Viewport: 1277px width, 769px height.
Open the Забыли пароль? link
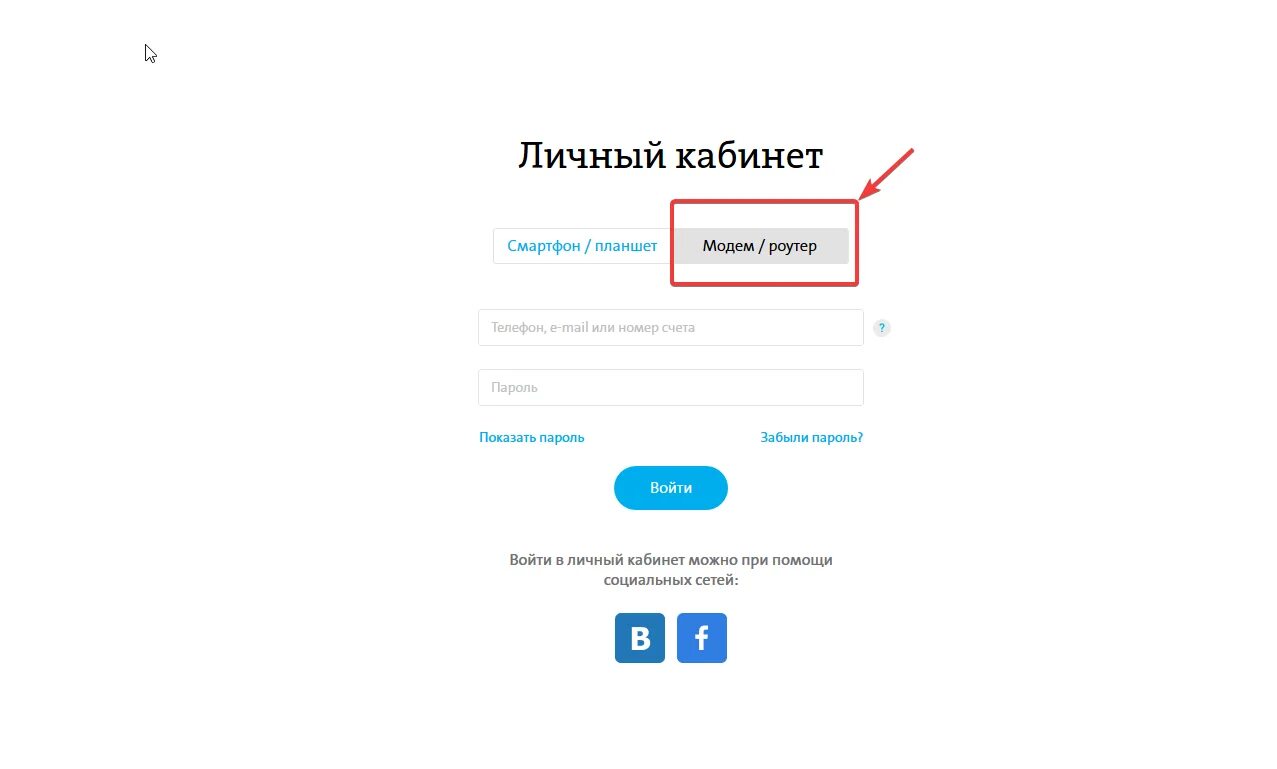811,437
